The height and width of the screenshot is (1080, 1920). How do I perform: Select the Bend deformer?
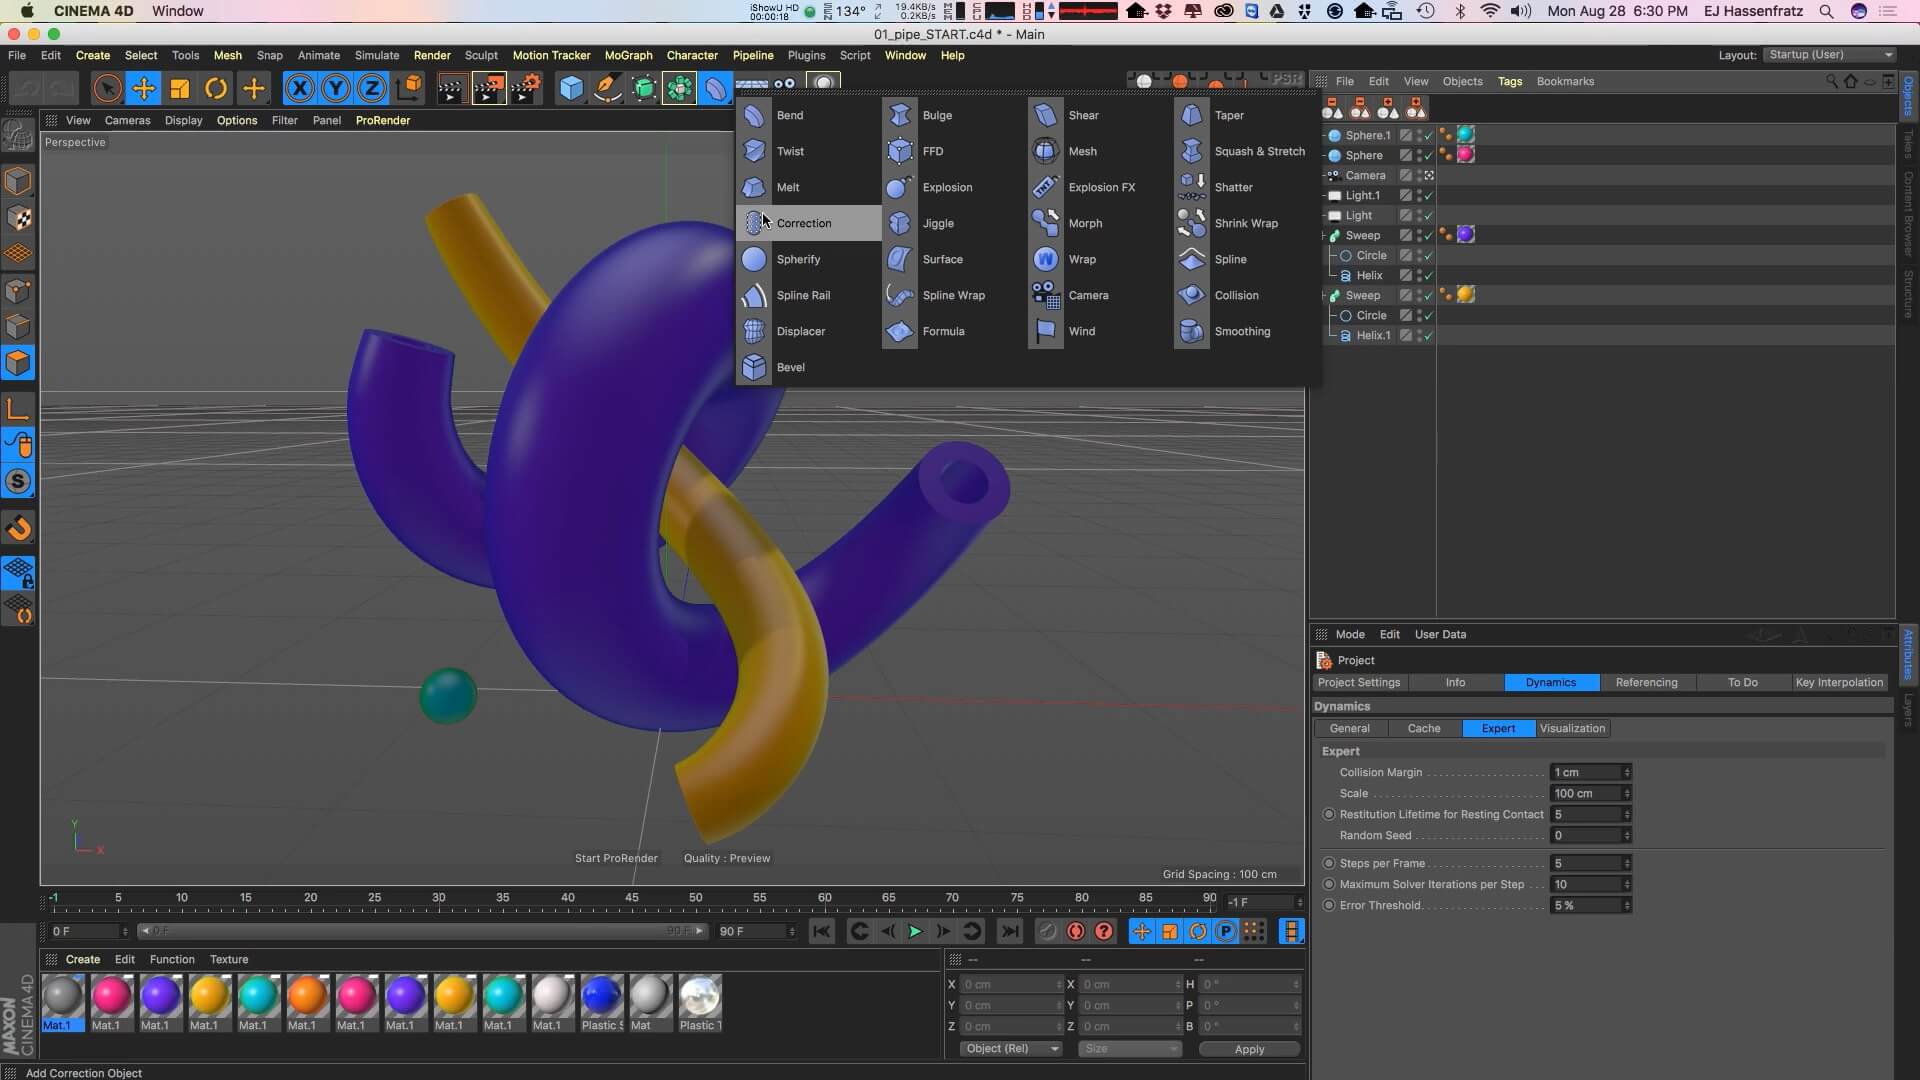click(790, 115)
